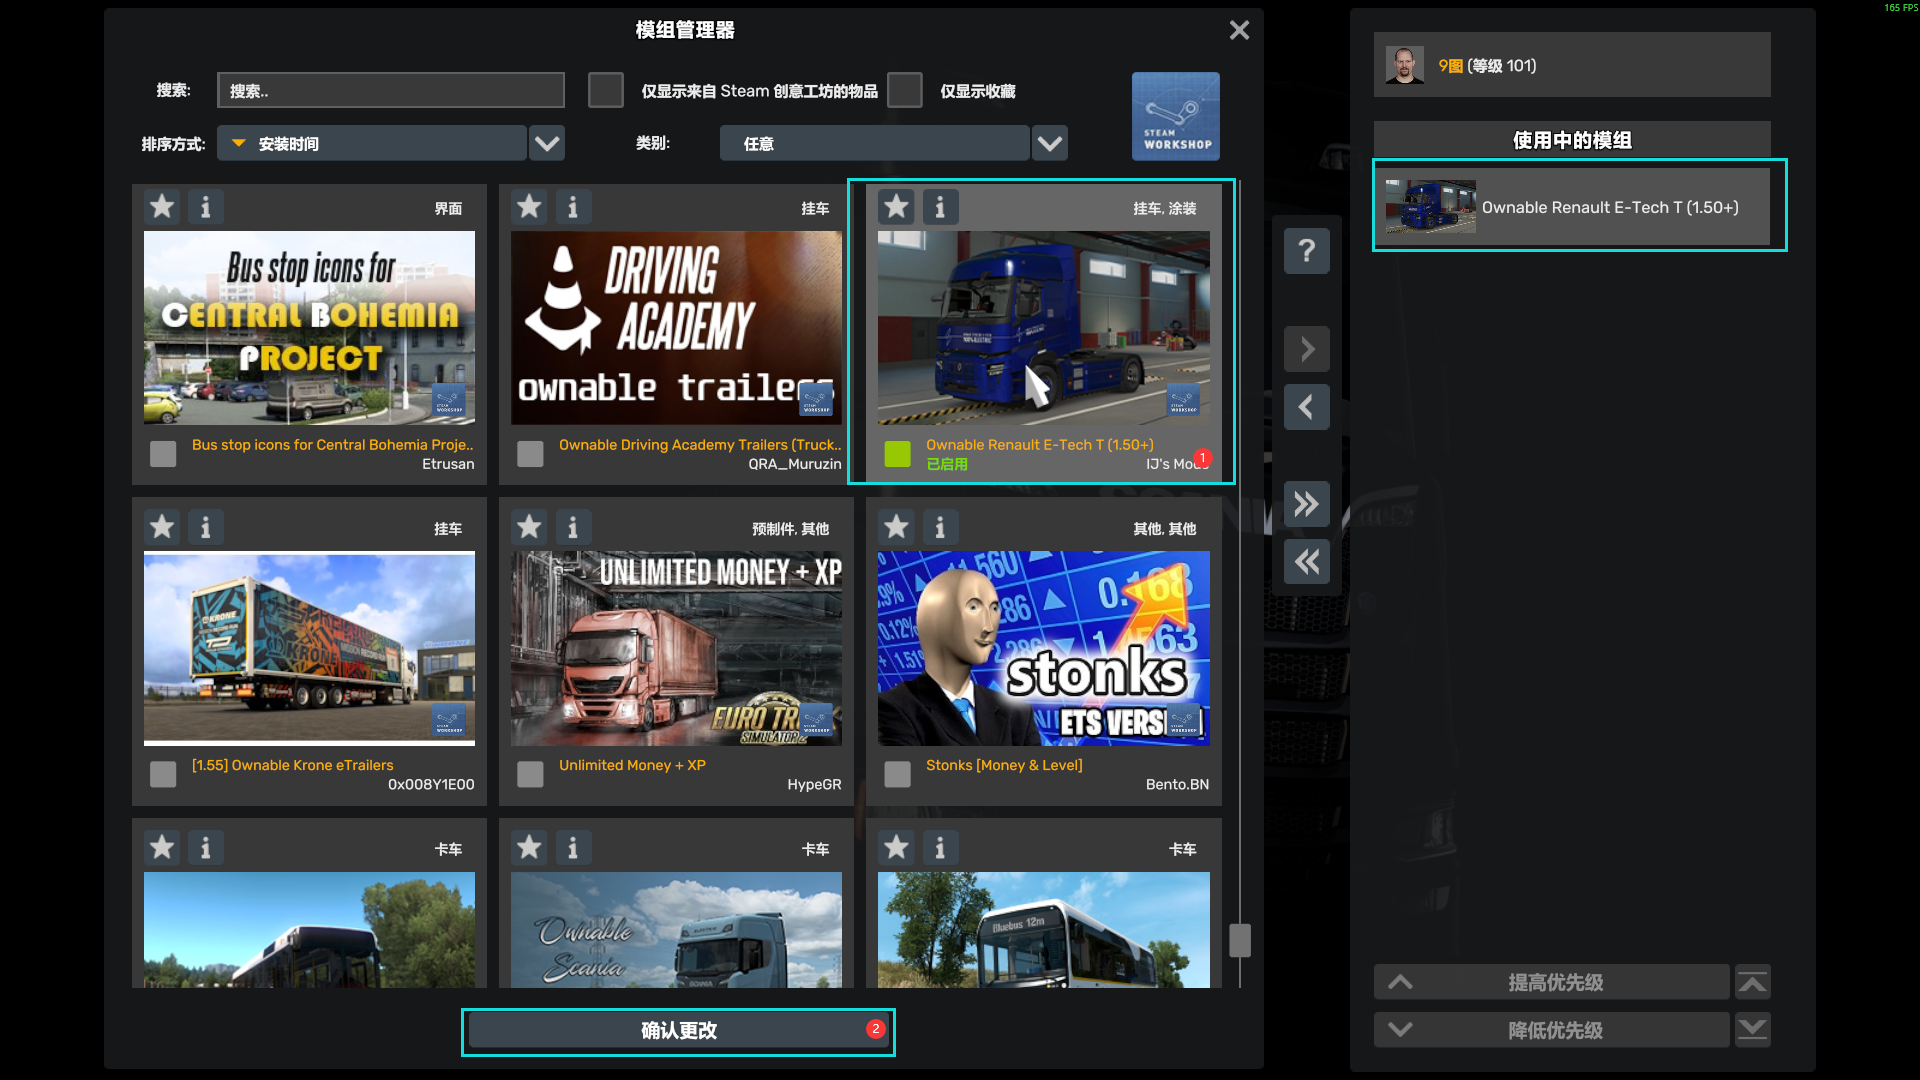Click author name QRA_Muruzin
Screen dimensions: 1920x1080
795,464
